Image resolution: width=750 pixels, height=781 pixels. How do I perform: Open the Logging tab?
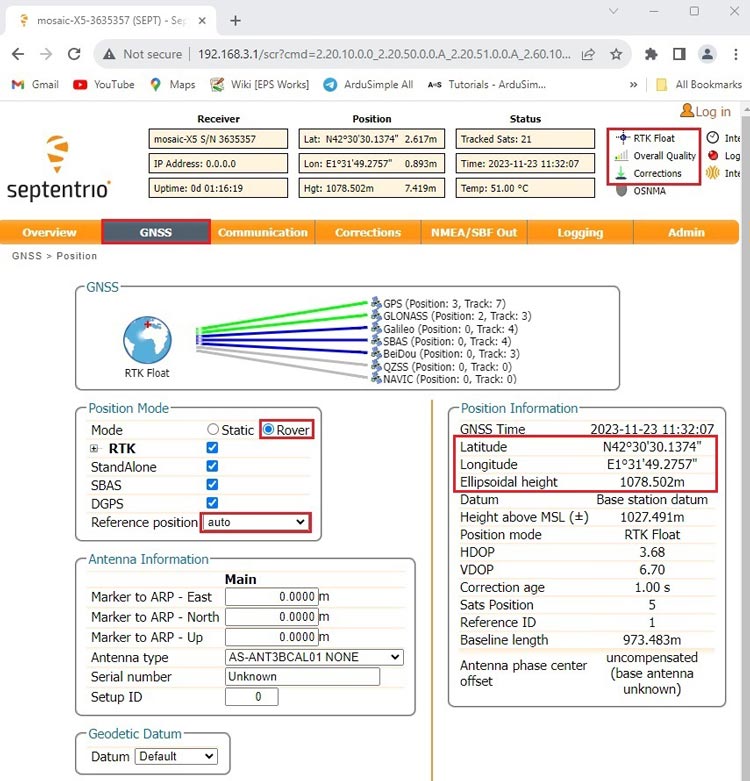click(x=580, y=232)
